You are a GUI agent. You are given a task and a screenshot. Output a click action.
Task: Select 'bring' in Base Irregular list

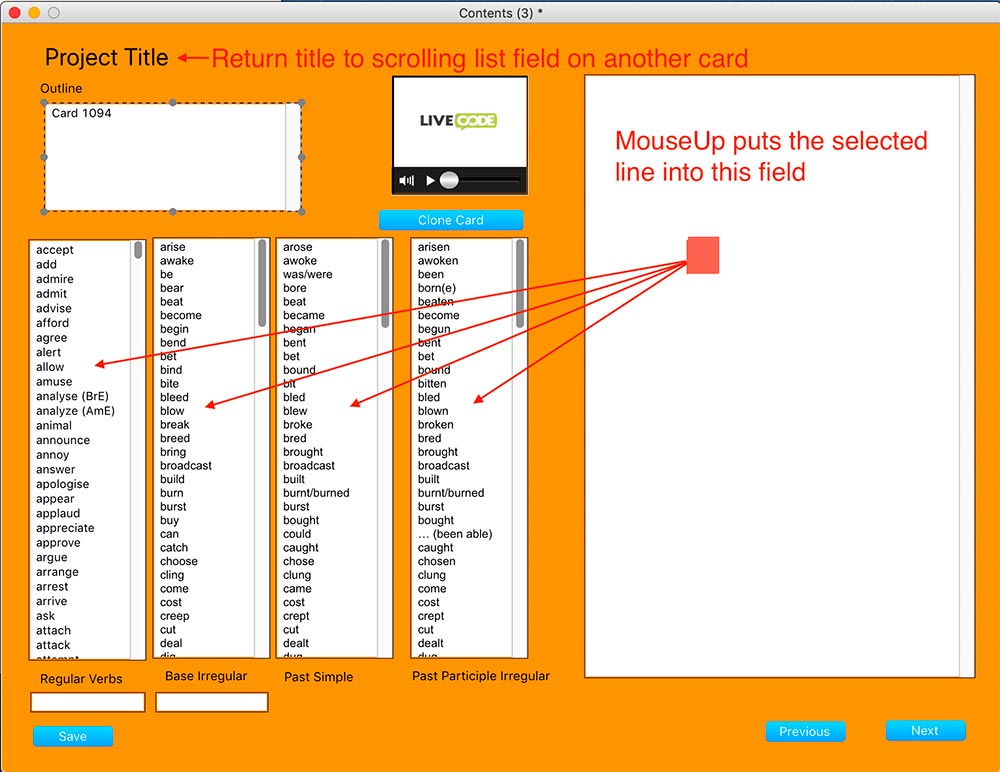[173, 452]
